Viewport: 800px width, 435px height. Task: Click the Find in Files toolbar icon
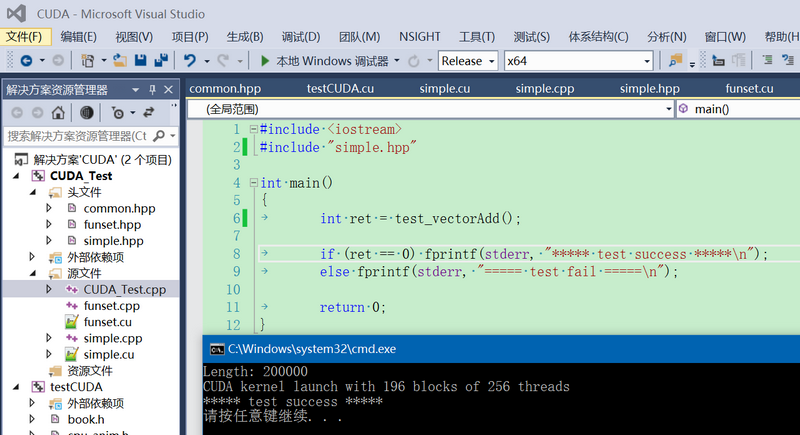tap(676, 61)
